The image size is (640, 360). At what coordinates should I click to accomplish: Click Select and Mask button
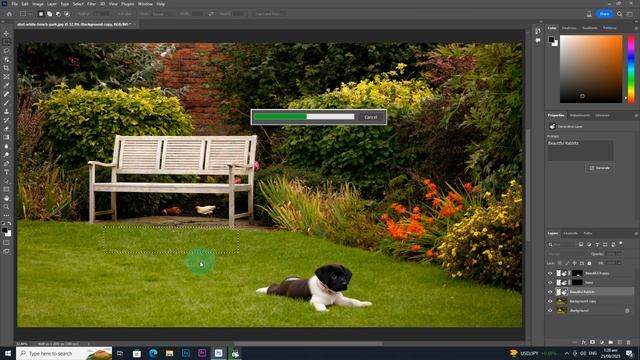[x=268, y=14]
